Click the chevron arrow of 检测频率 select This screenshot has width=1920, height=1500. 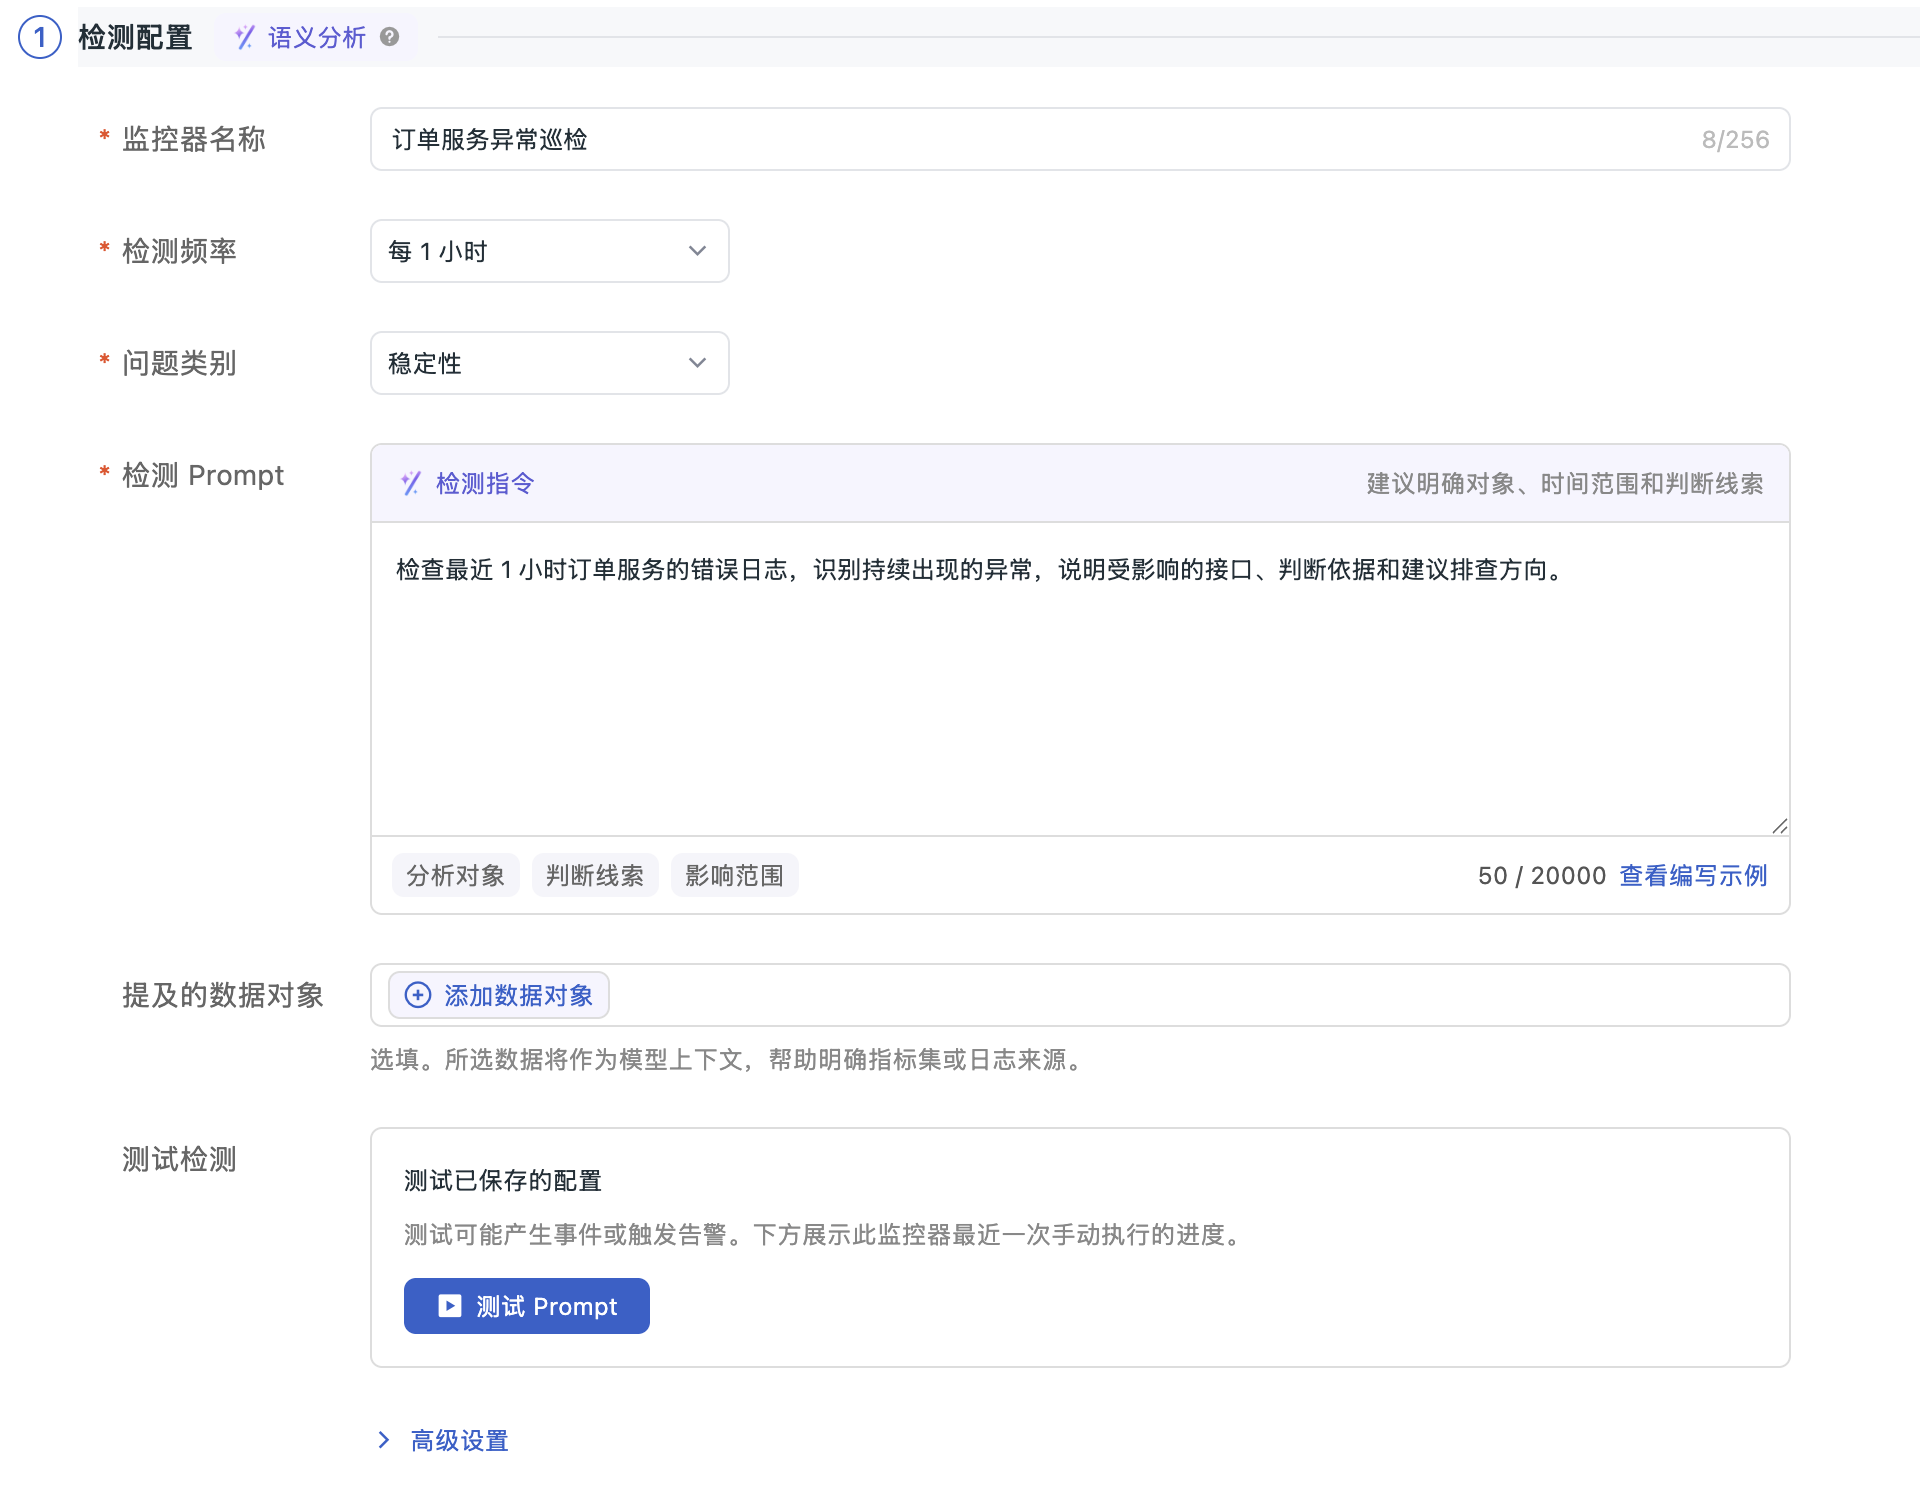(697, 251)
